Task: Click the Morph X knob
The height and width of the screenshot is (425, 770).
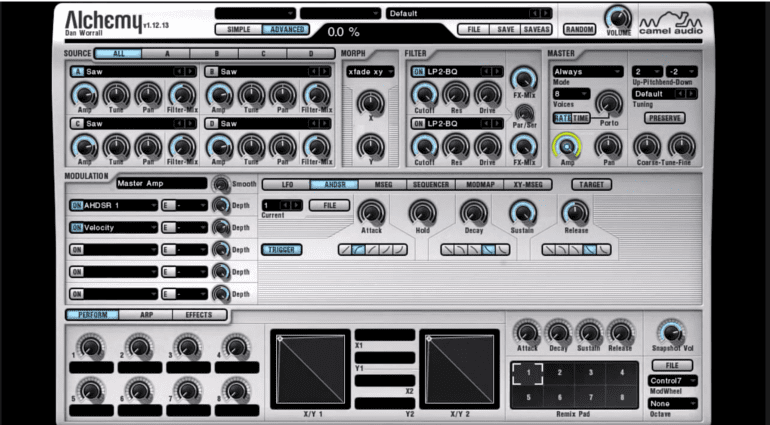Action: (x=371, y=103)
